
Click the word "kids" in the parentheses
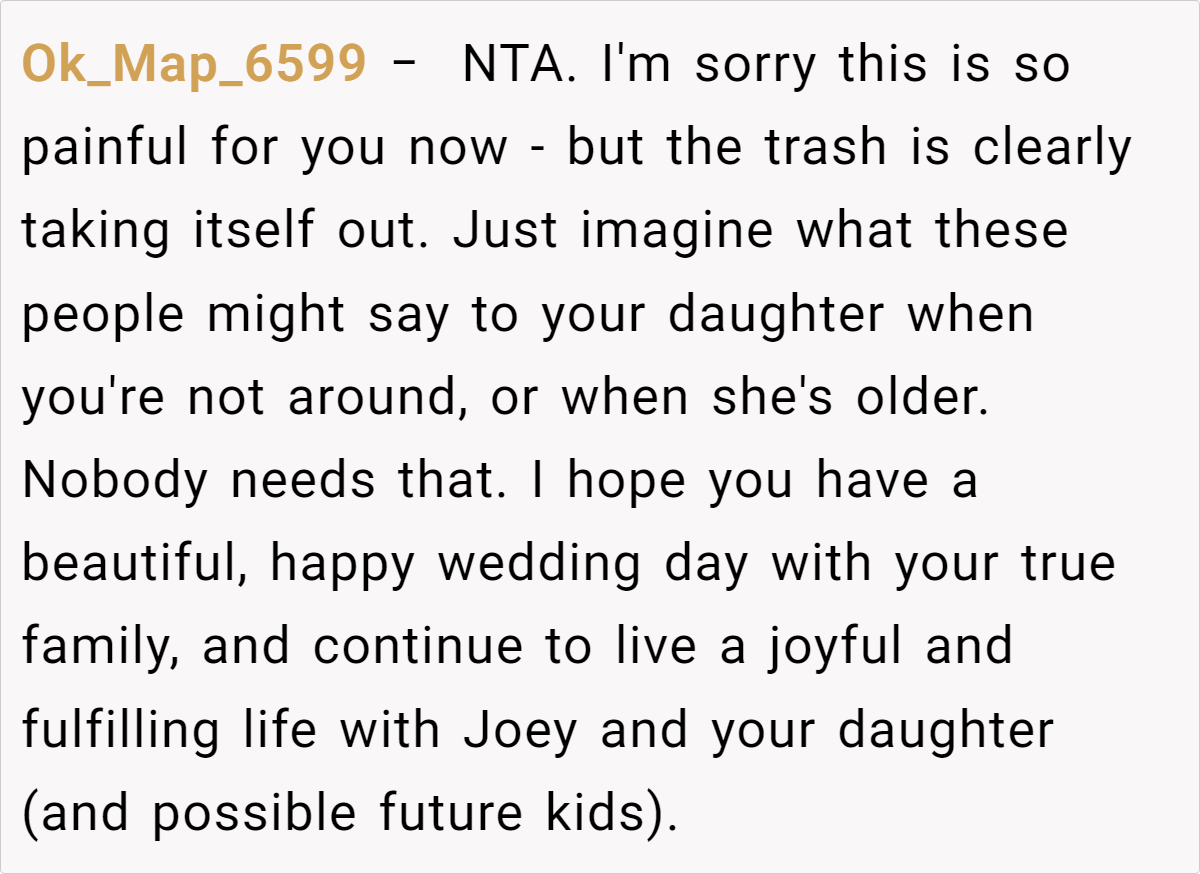click(595, 813)
